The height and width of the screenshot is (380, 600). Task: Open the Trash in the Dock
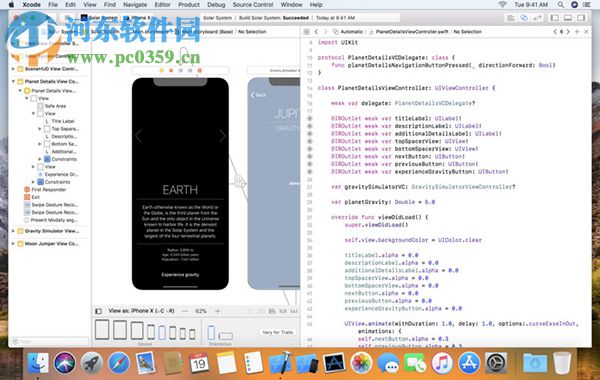point(562,362)
